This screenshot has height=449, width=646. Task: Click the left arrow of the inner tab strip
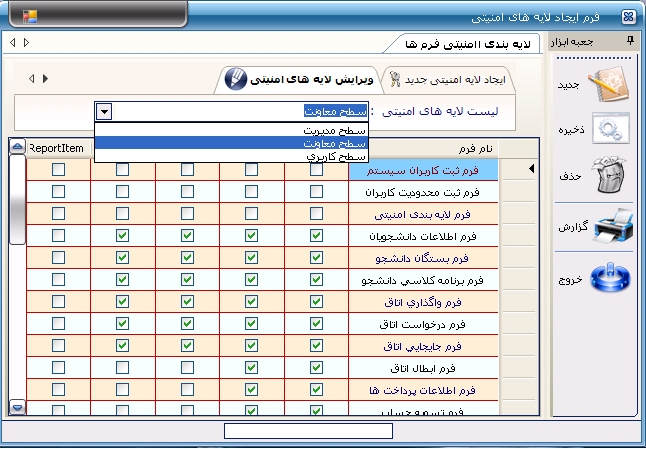point(32,78)
